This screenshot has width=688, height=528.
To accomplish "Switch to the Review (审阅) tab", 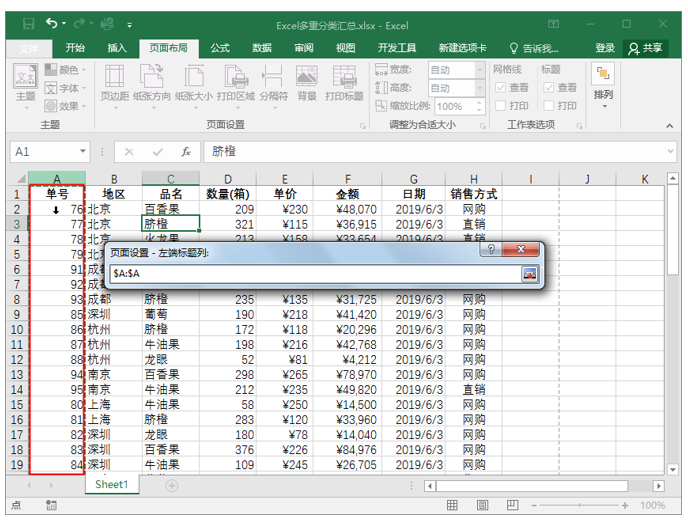I will [304, 48].
